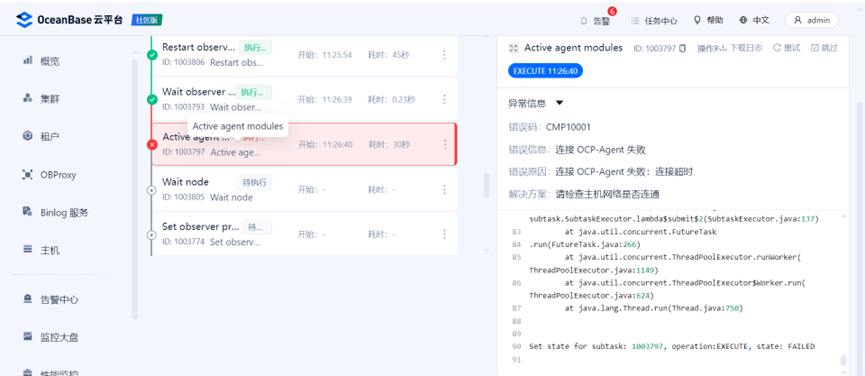865x376 pixels.
Task: Click the error code CMP10001
Action: [568, 127]
